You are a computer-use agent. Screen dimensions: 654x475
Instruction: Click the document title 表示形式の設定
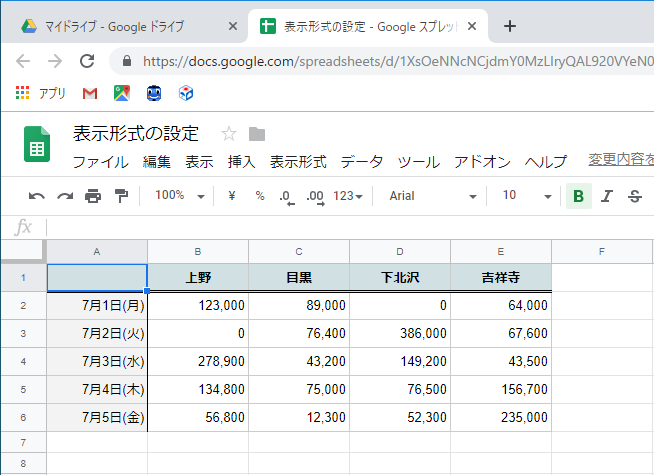(x=136, y=134)
